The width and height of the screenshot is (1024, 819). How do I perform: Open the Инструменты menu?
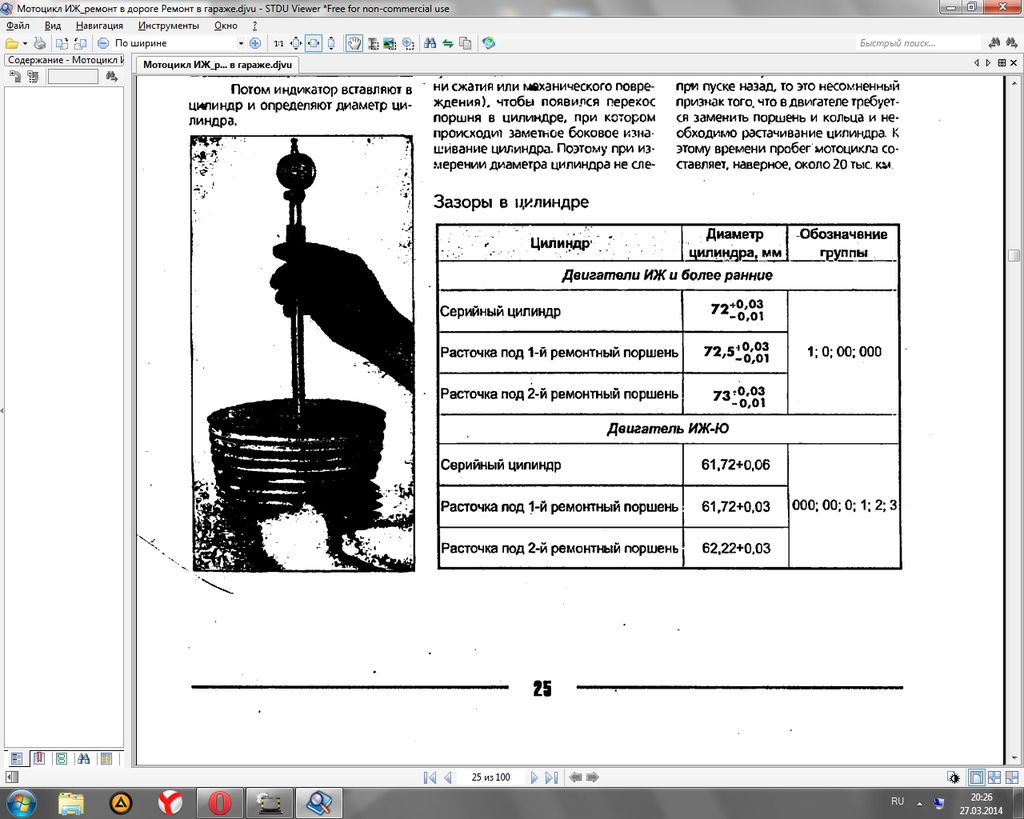point(169,25)
